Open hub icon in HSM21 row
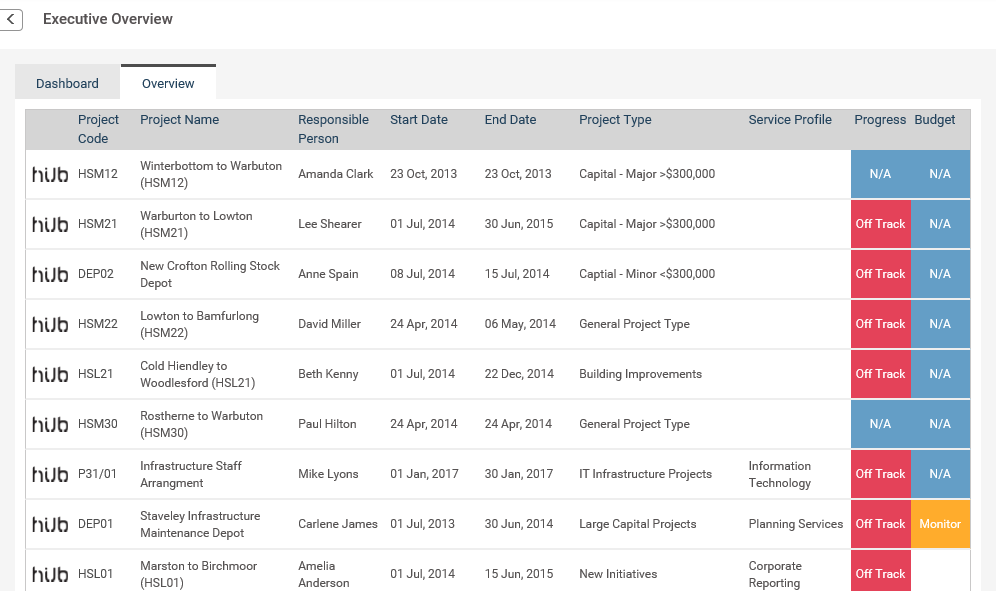Screen dimensions: 996x591 (x=50, y=224)
